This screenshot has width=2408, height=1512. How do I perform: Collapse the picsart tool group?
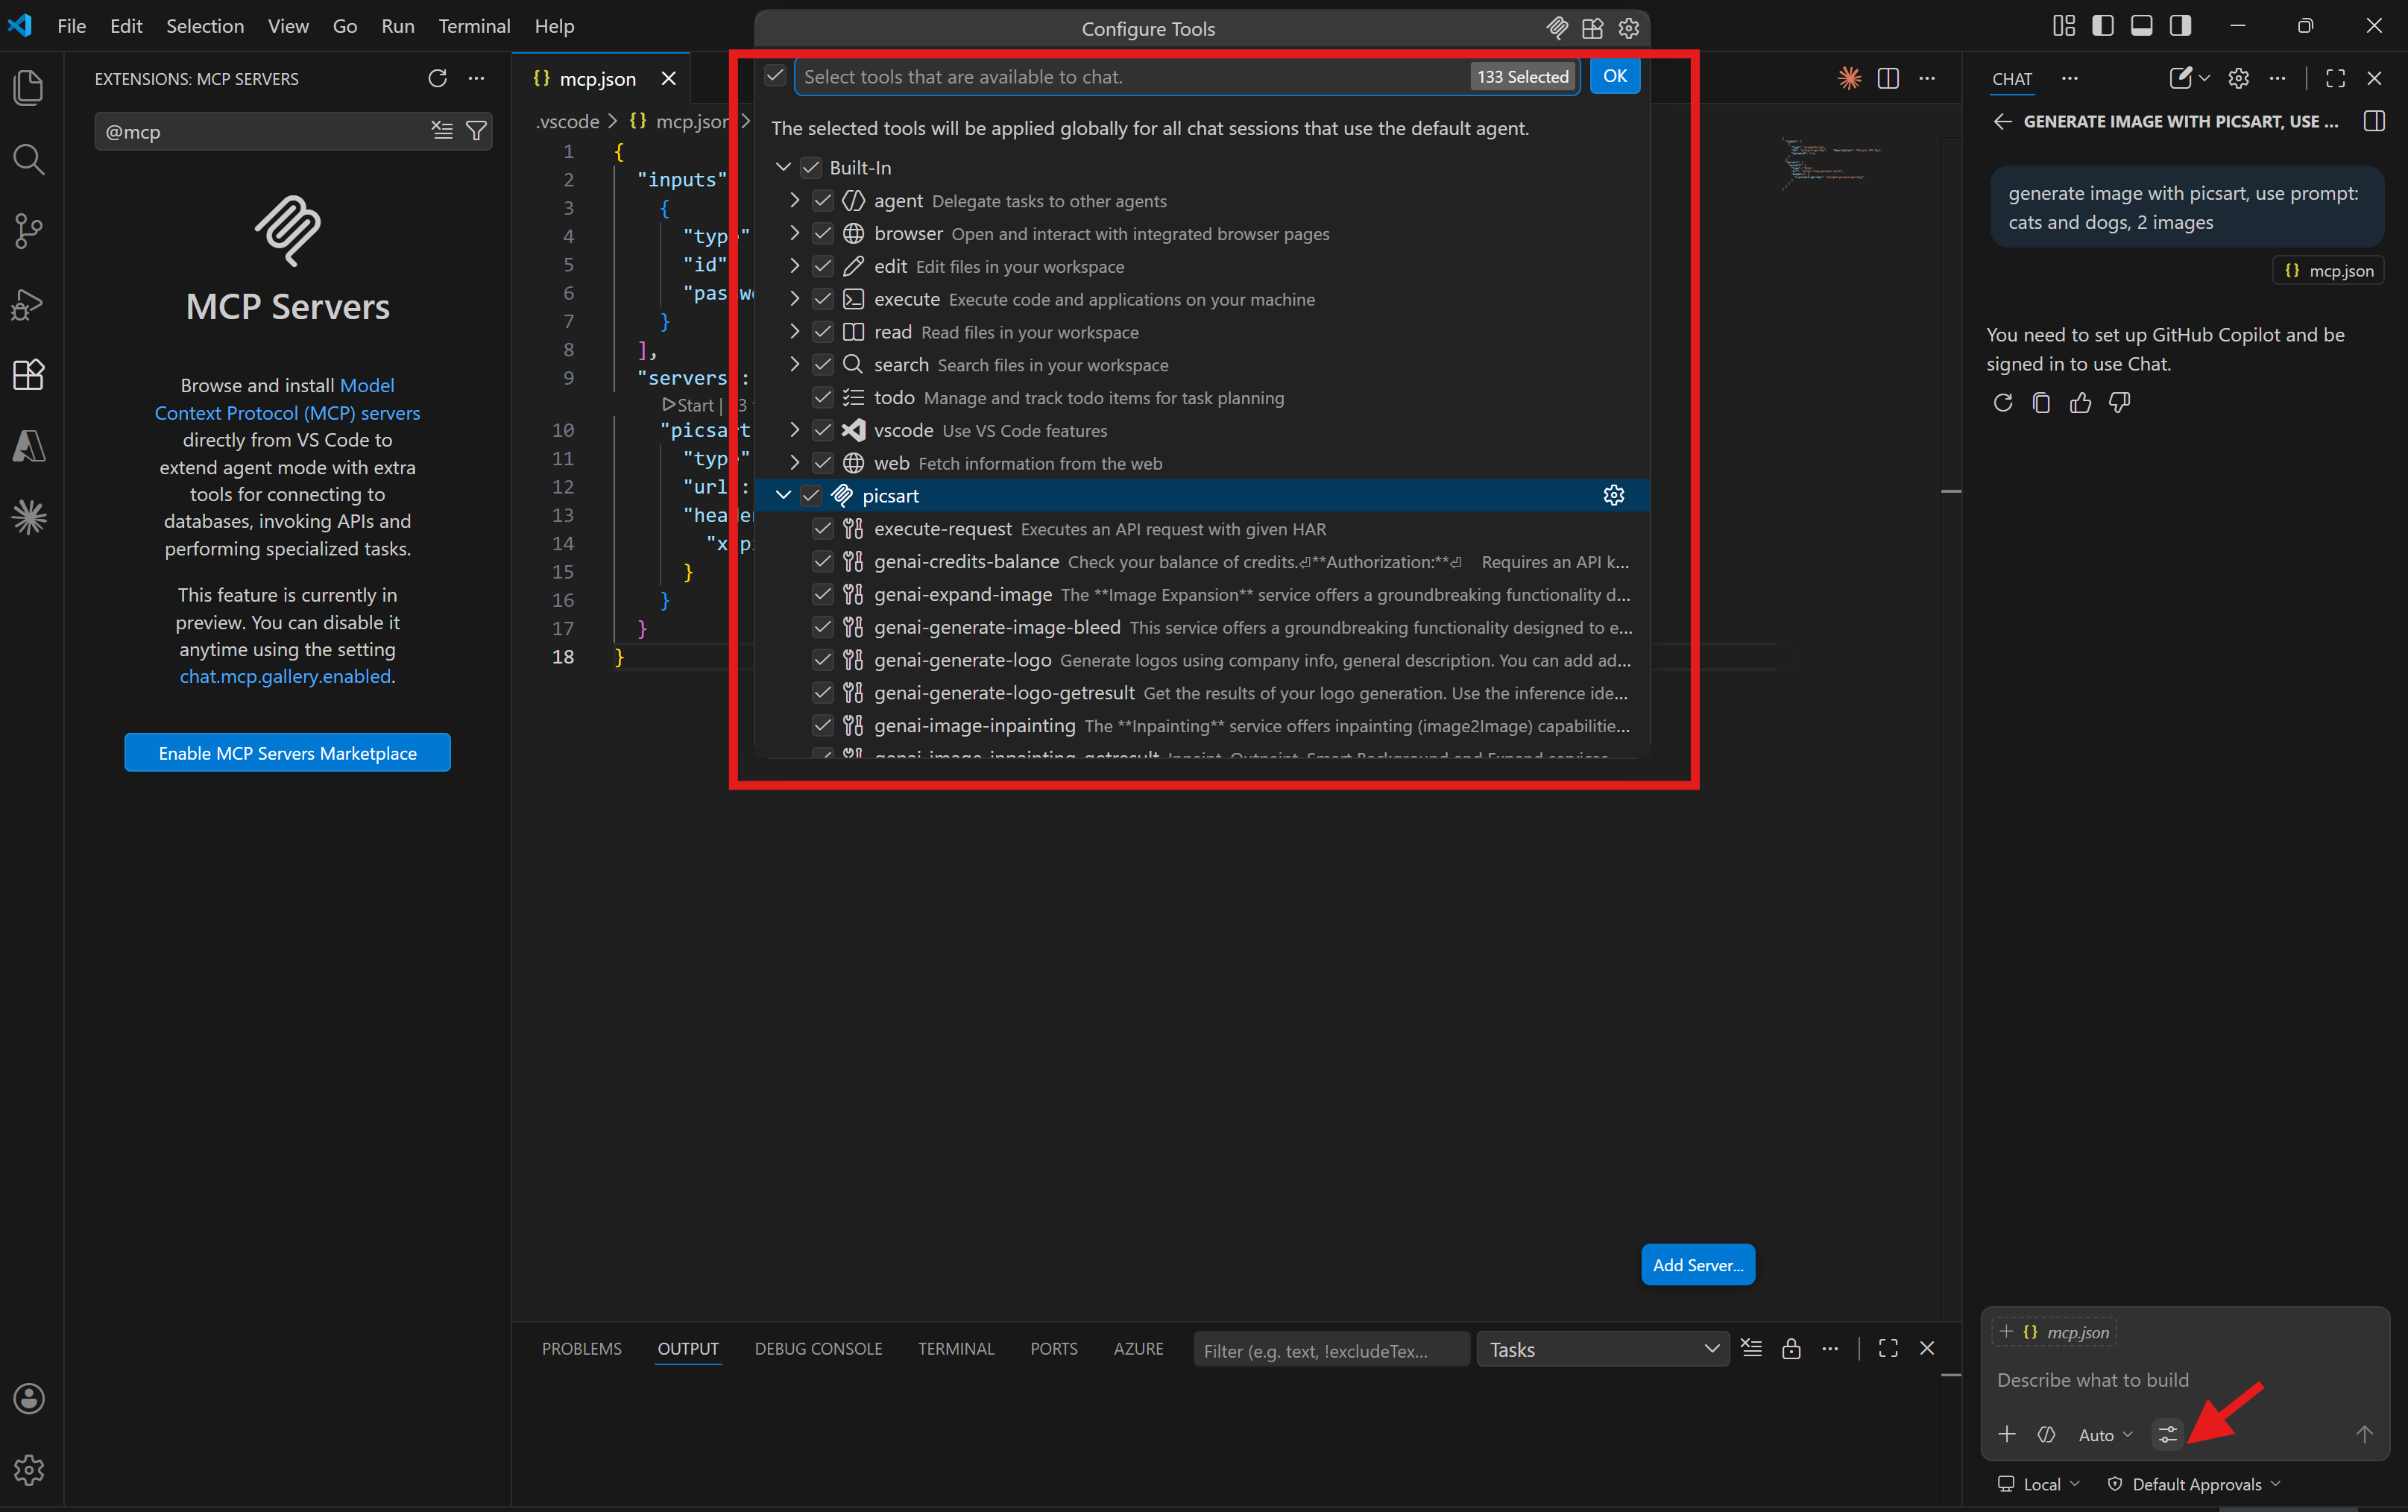pos(783,495)
